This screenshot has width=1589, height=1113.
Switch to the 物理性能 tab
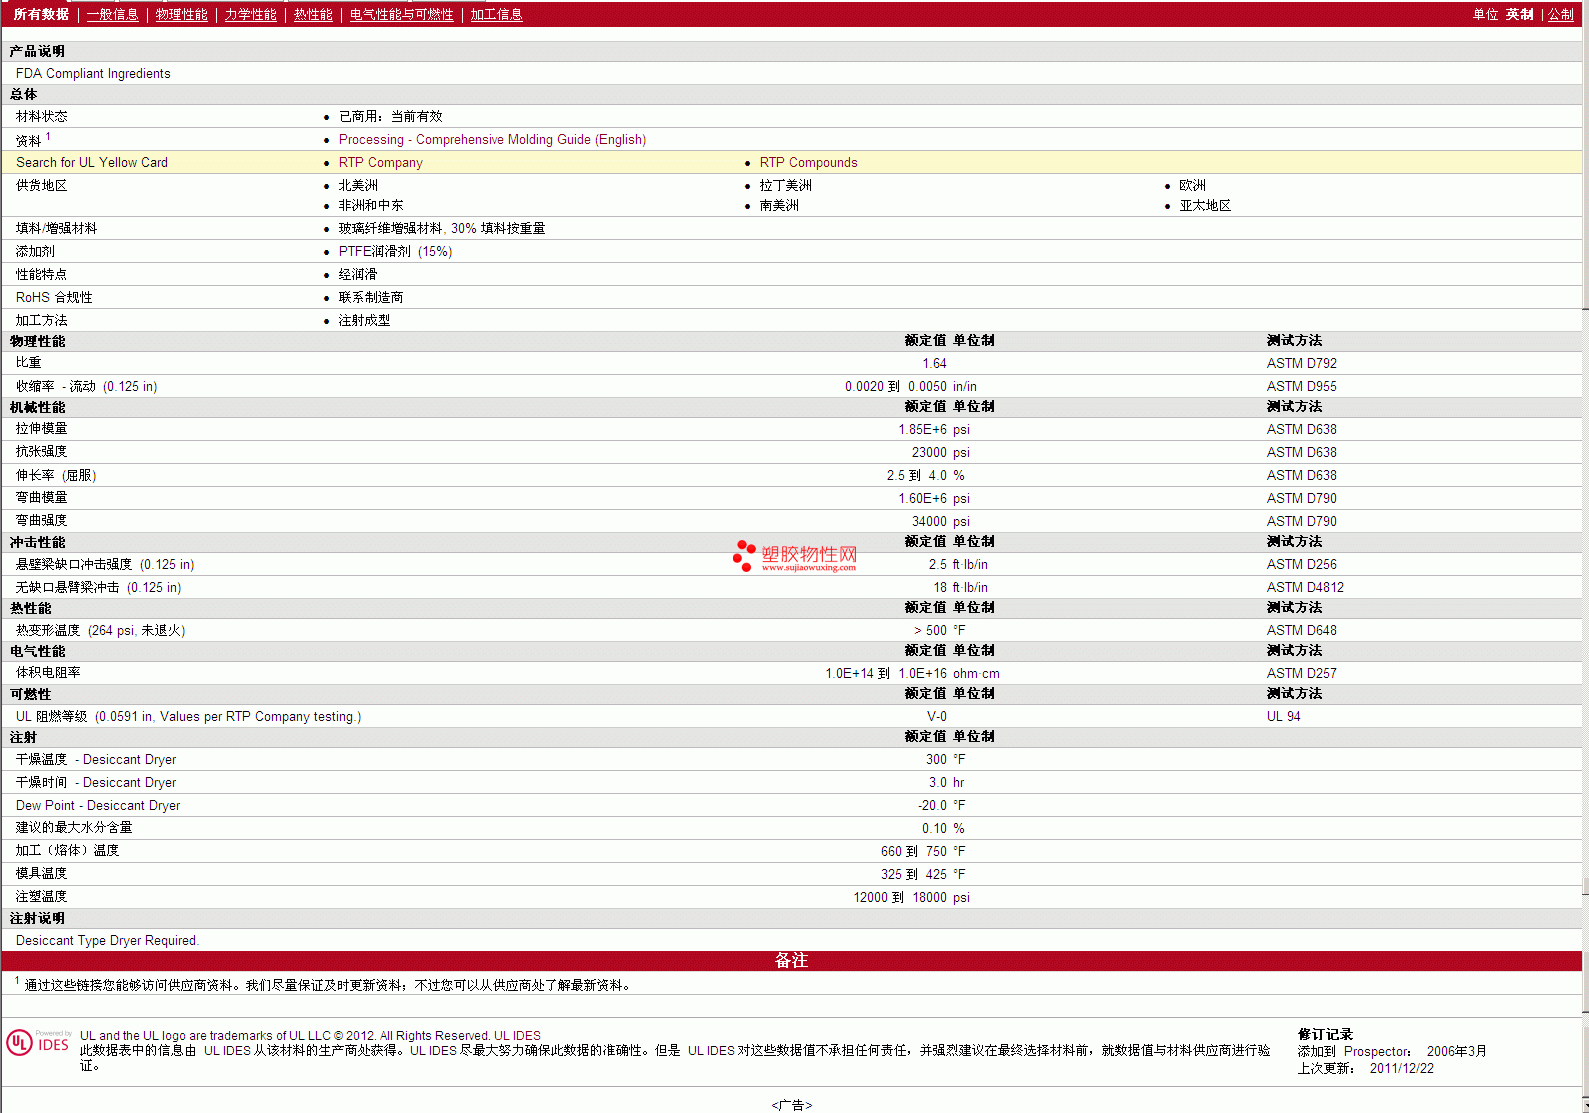coord(181,14)
